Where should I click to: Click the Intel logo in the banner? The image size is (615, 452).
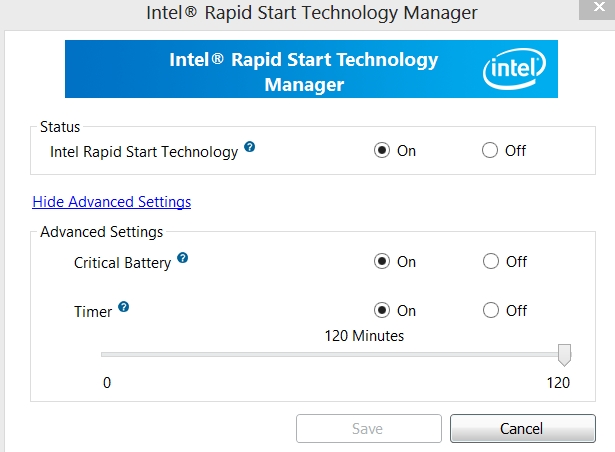513,70
